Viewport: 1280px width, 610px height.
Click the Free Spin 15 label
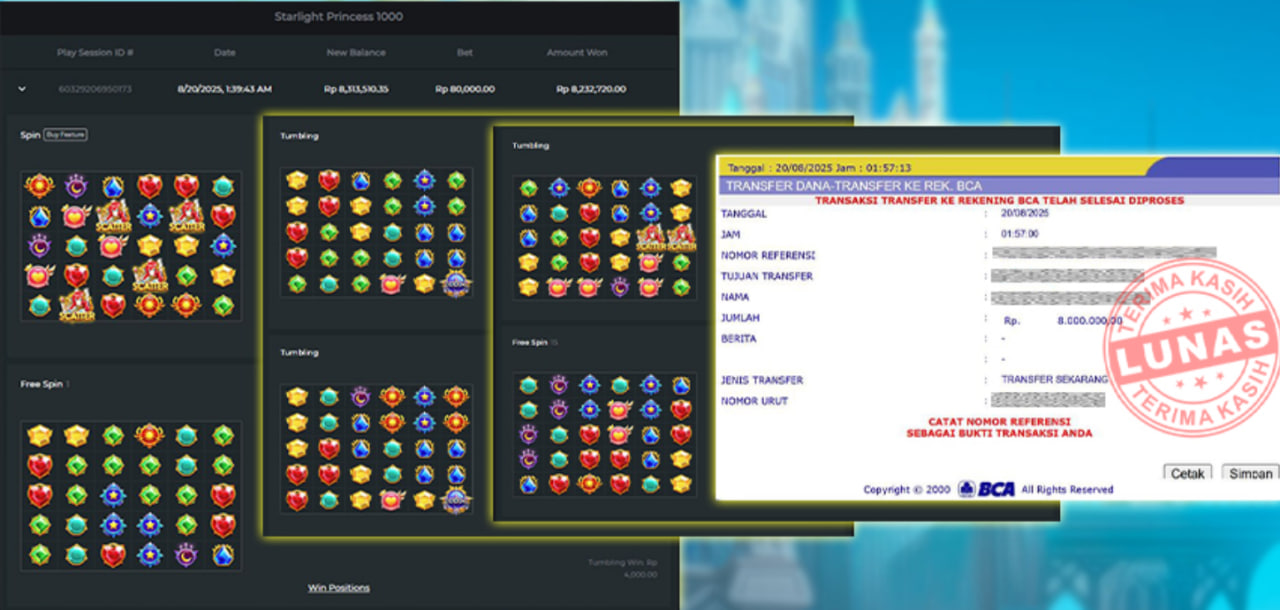535,342
